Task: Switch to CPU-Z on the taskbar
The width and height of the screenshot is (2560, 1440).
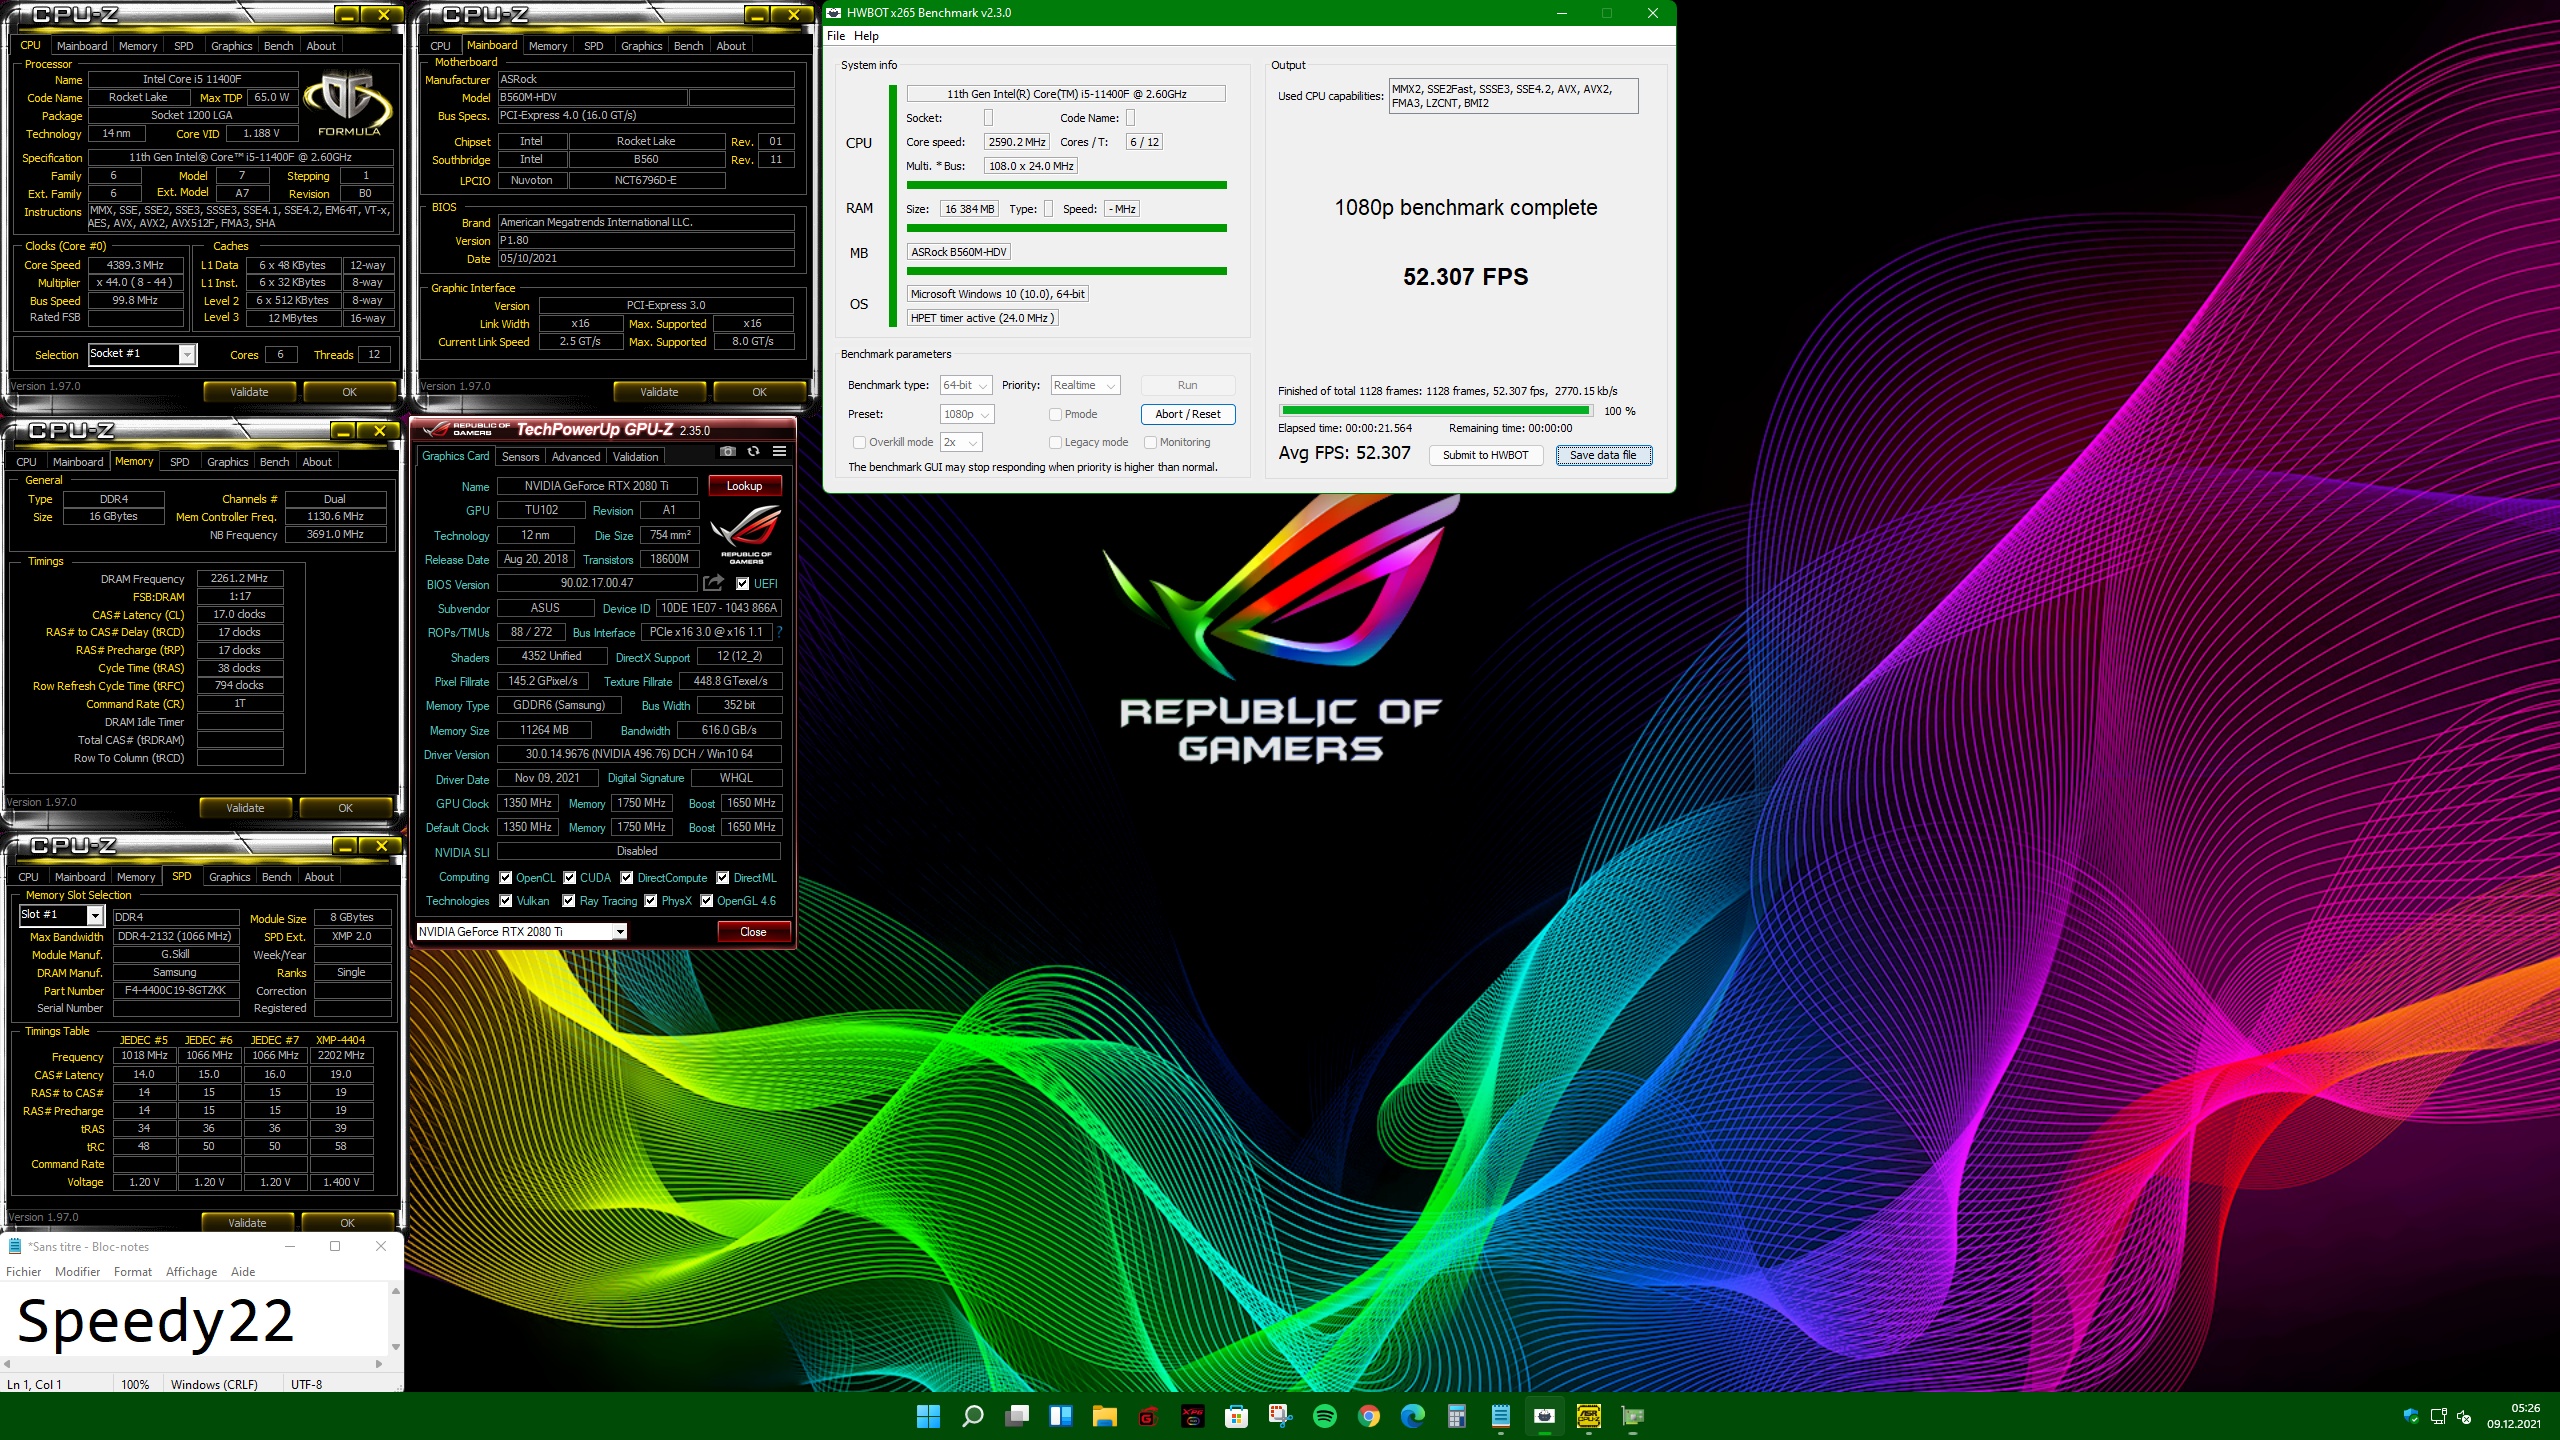Action: point(1588,1416)
